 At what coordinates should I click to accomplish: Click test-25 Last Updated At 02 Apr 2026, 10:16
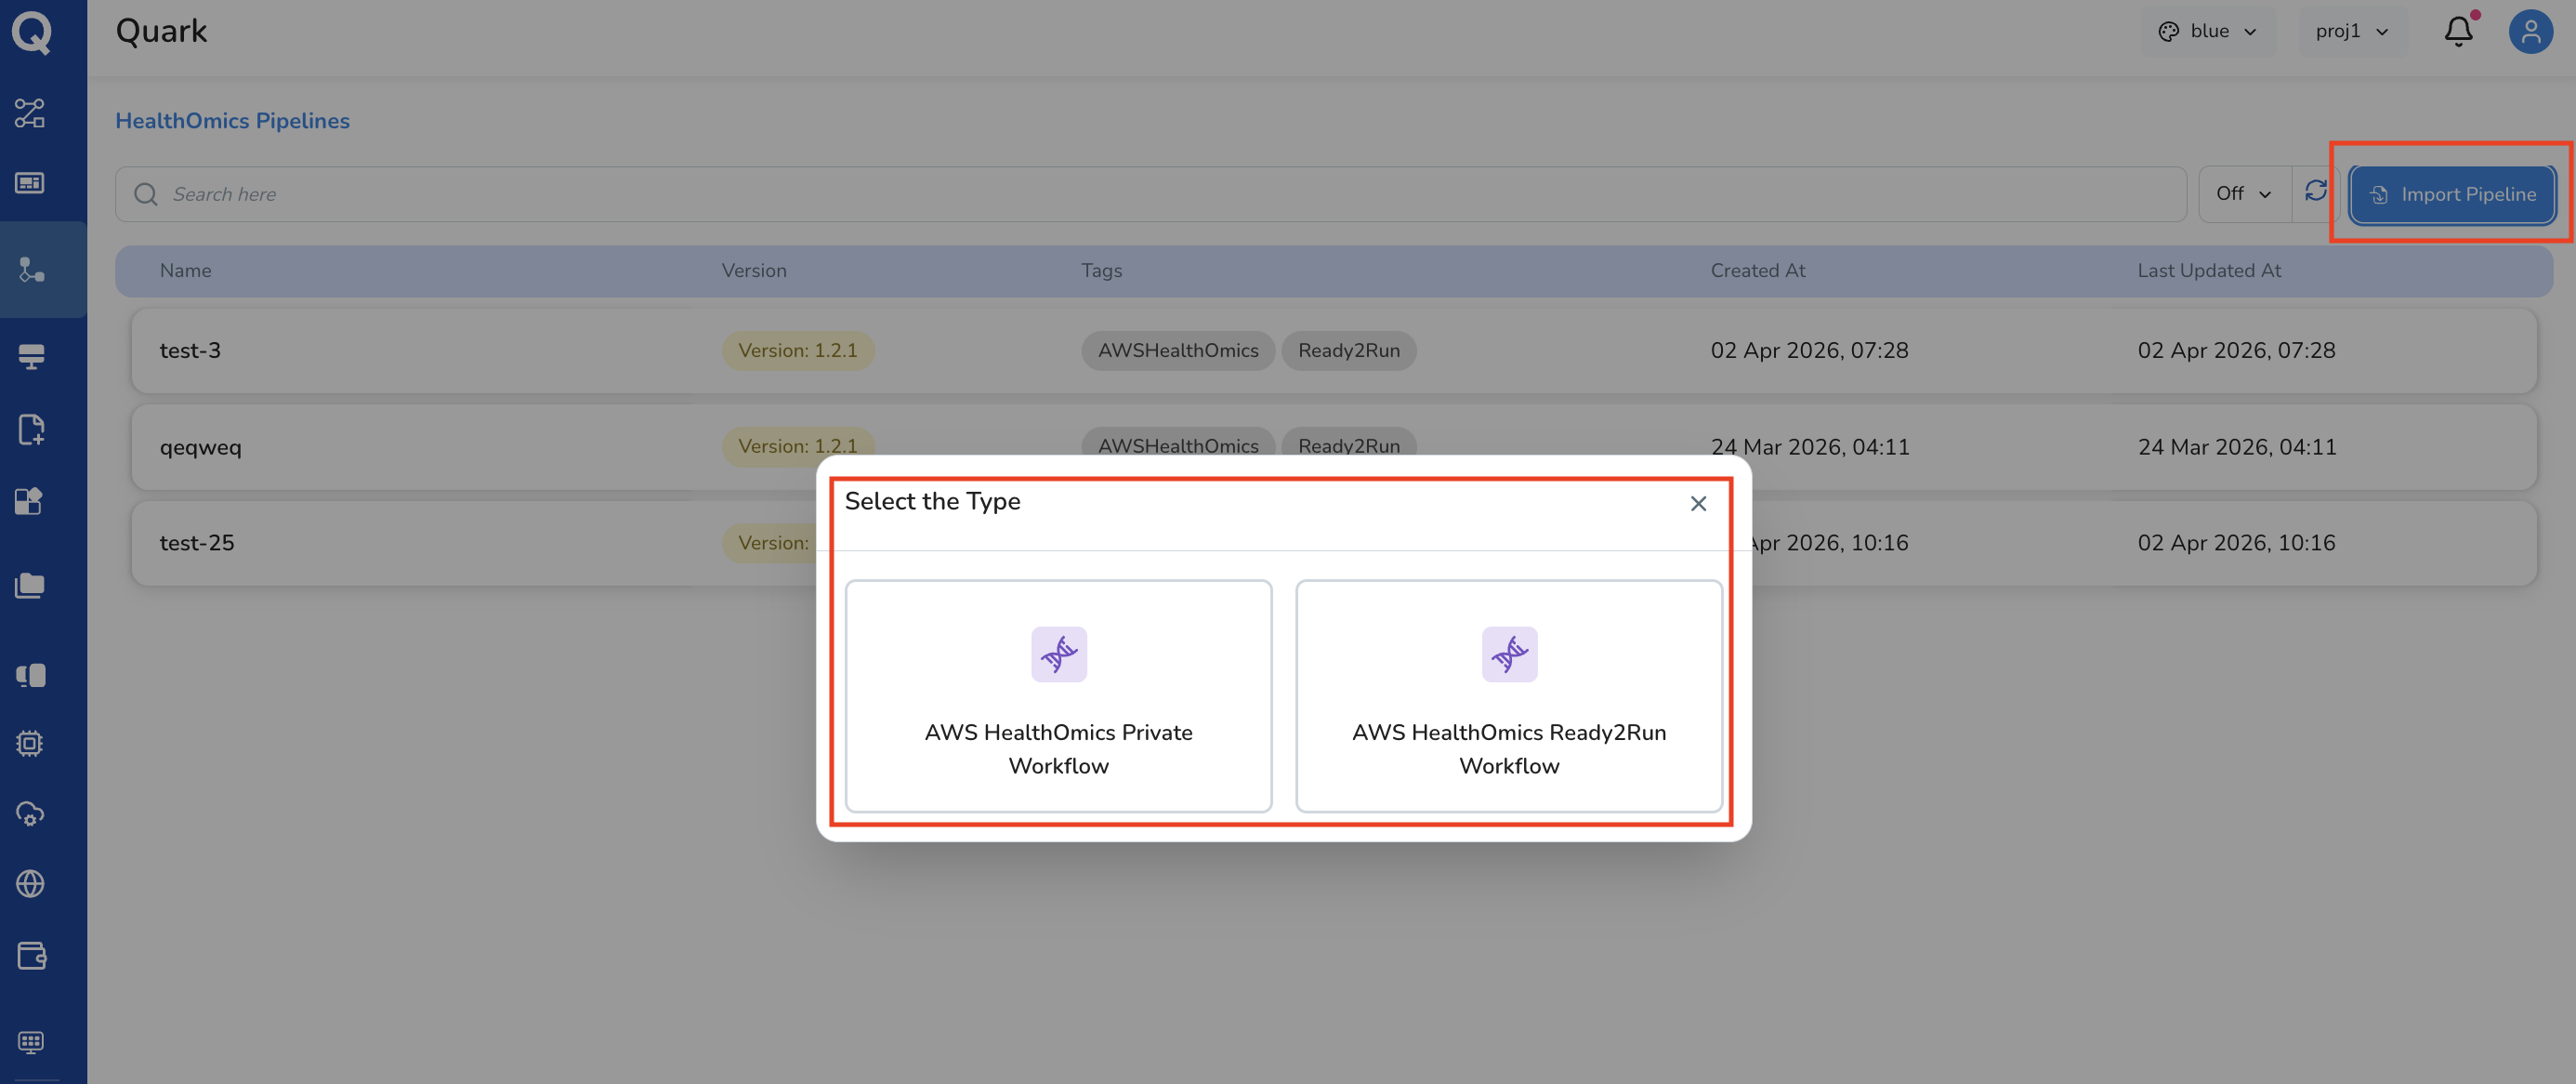pos(2236,543)
